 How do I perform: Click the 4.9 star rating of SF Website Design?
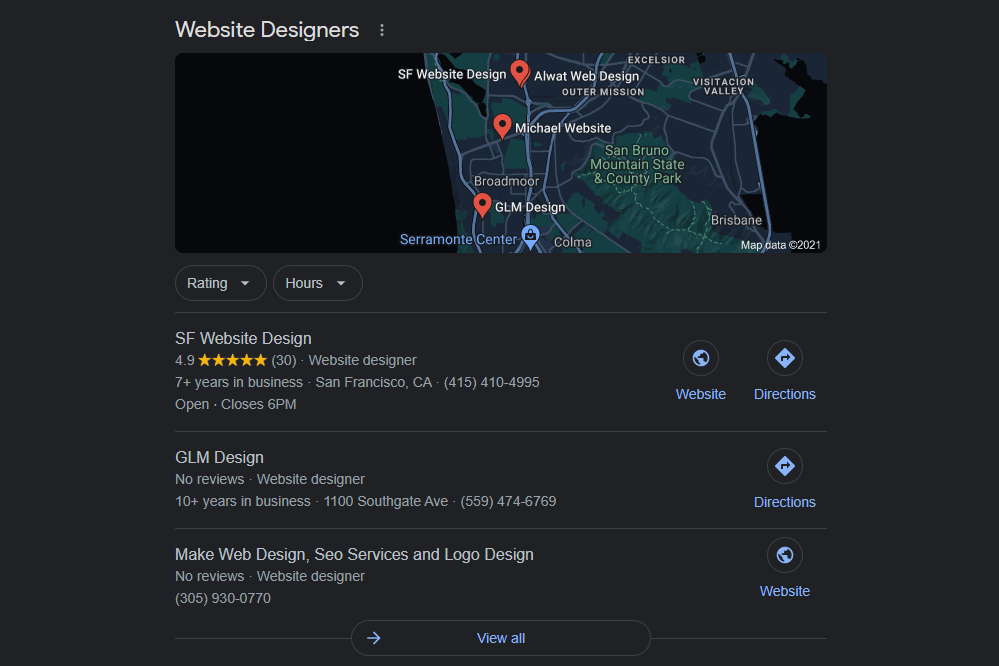coord(232,360)
